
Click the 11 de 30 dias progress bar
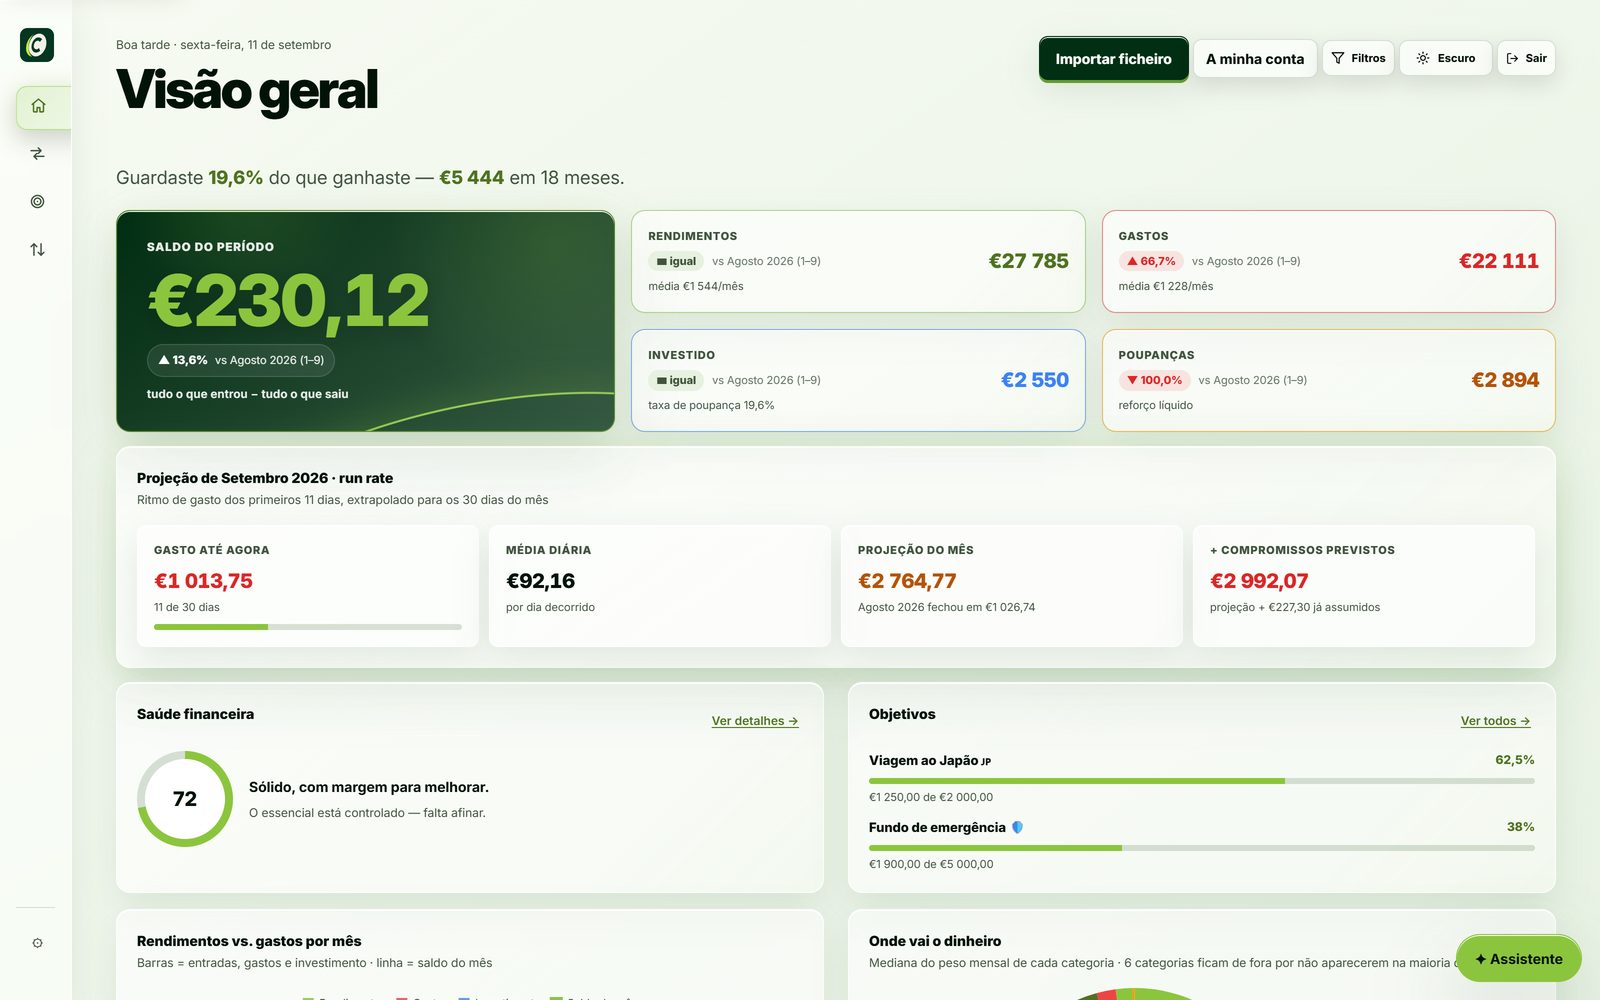coord(308,627)
